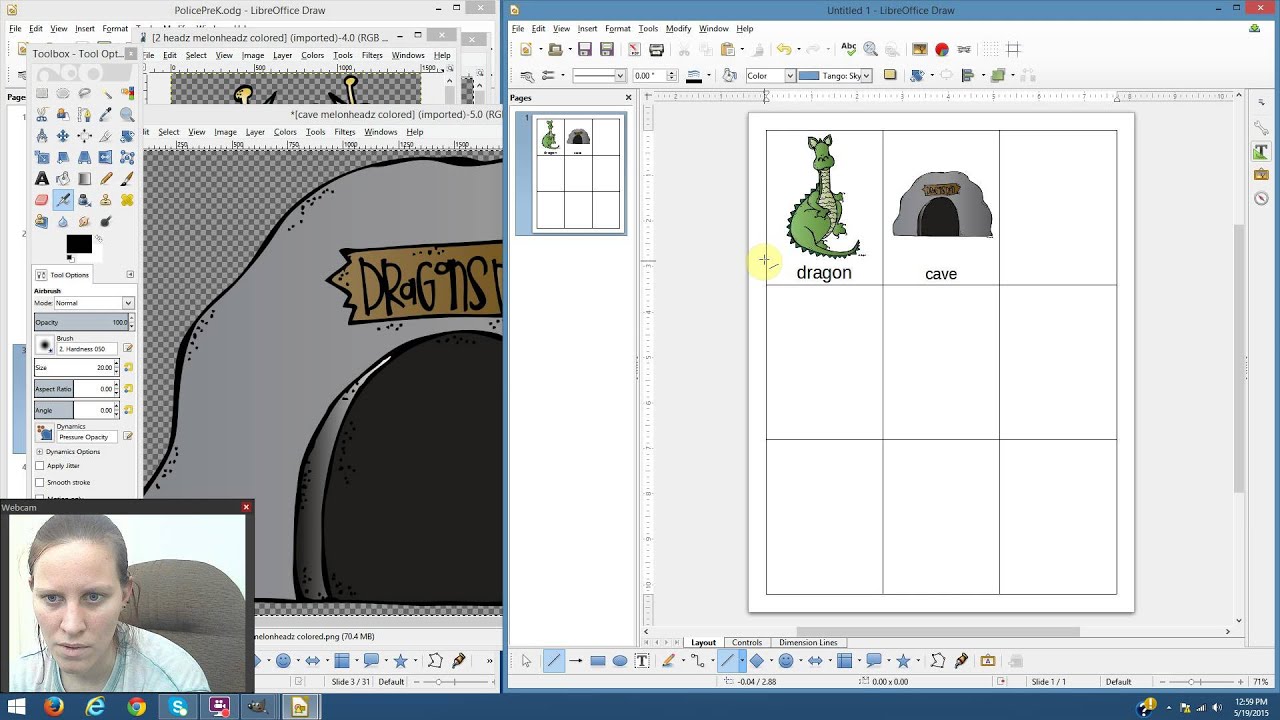Open Draw's Insert menu
Image resolution: width=1280 pixels, height=720 pixels.
pos(587,28)
